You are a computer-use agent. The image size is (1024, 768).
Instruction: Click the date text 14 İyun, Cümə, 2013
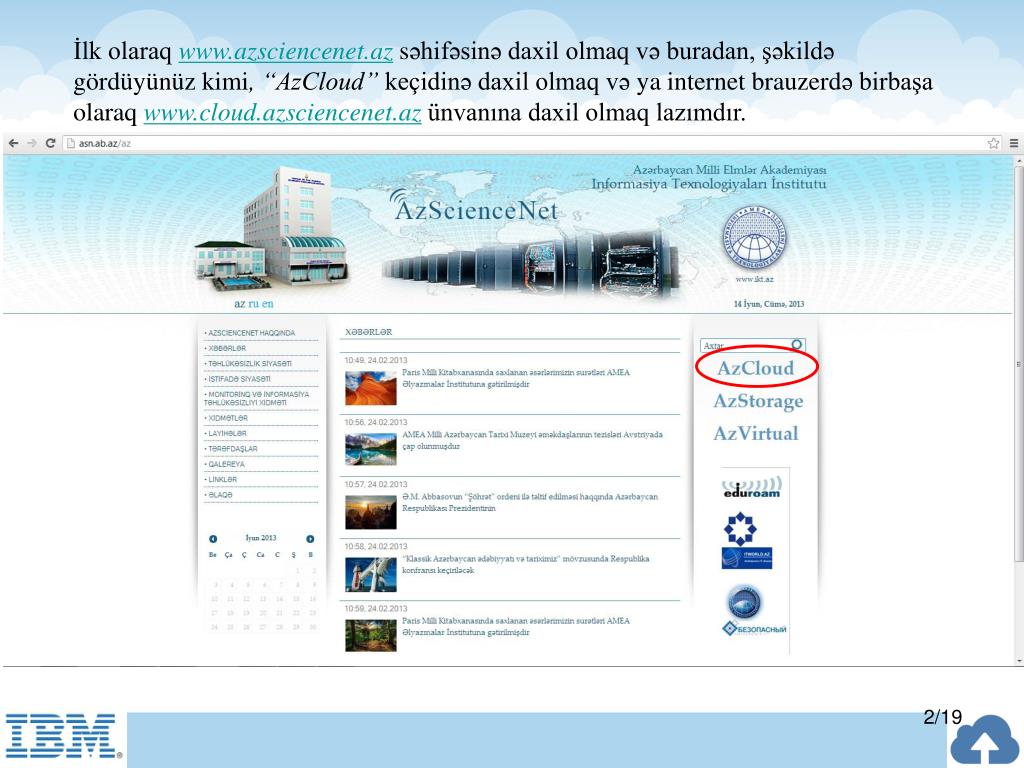(x=769, y=304)
